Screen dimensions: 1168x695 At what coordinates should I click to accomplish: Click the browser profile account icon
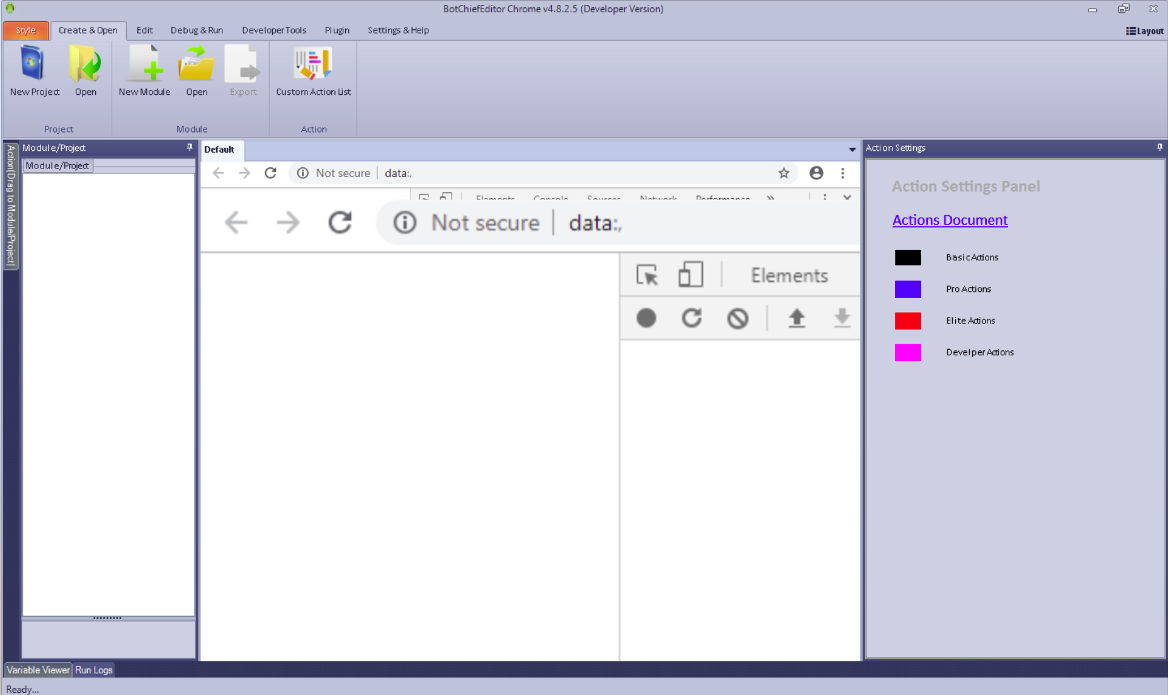[816, 173]
